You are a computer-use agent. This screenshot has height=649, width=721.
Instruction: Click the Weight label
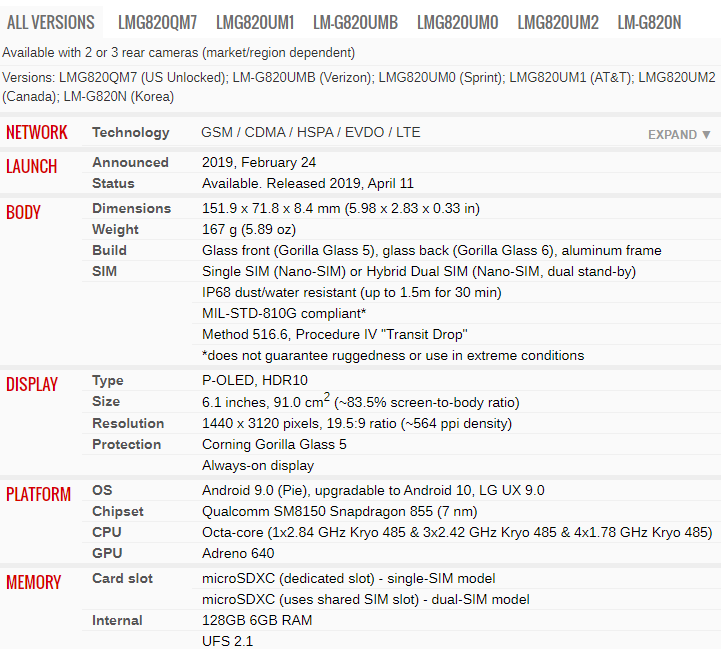click(115, 230)
